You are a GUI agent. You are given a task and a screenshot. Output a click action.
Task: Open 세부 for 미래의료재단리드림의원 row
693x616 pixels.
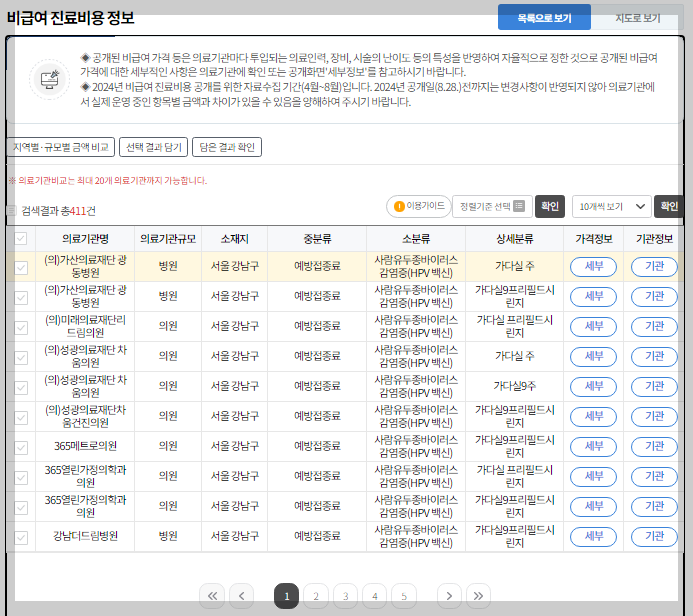click(594, 327)
